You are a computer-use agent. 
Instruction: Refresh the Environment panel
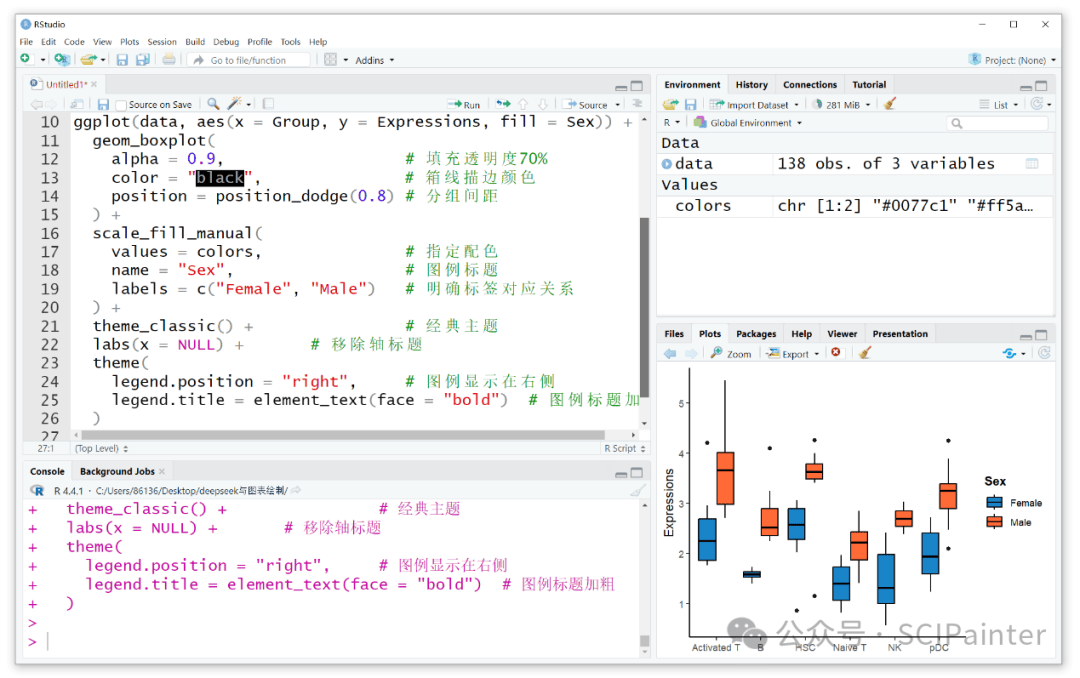(1037, 104)
